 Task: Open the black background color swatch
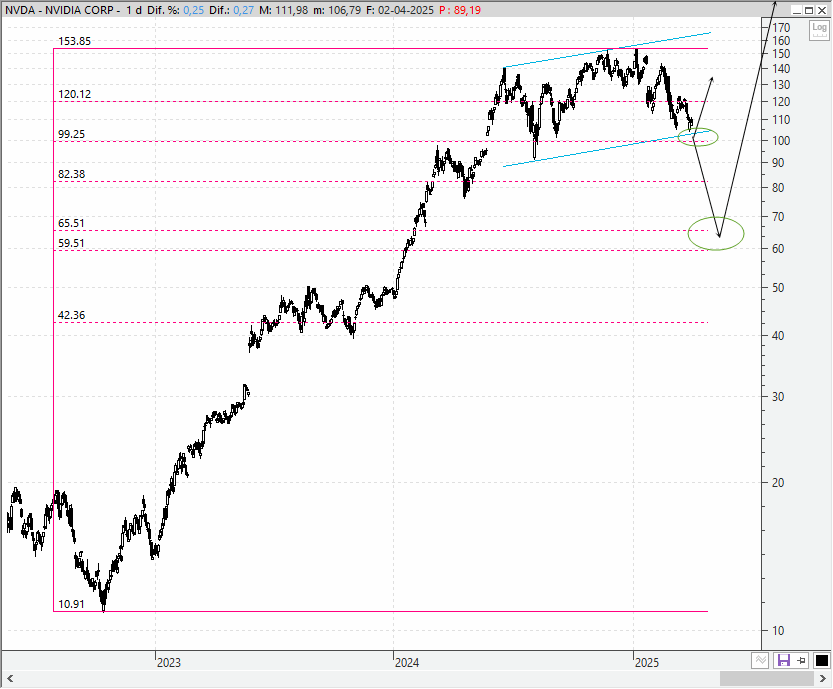coord(821,661)
